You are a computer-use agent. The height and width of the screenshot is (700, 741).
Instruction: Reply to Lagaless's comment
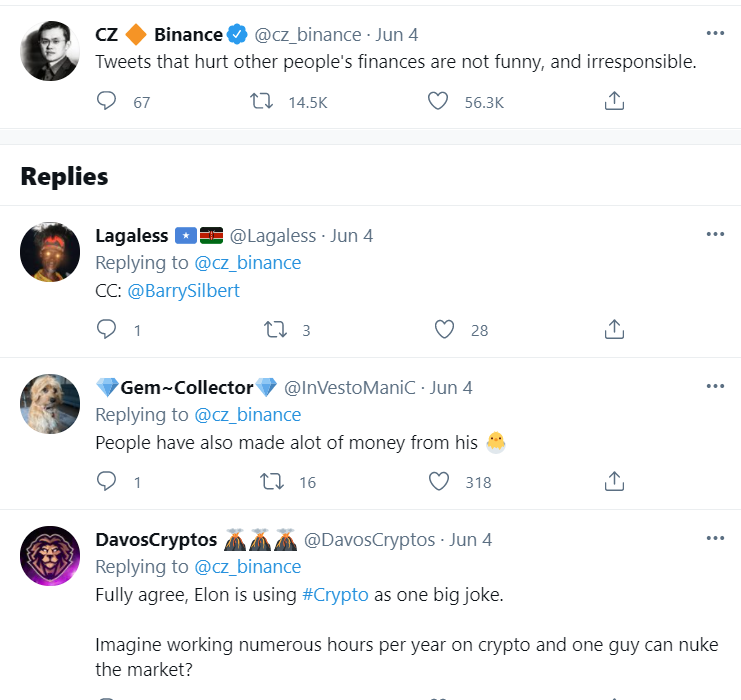tap(107, 329)
